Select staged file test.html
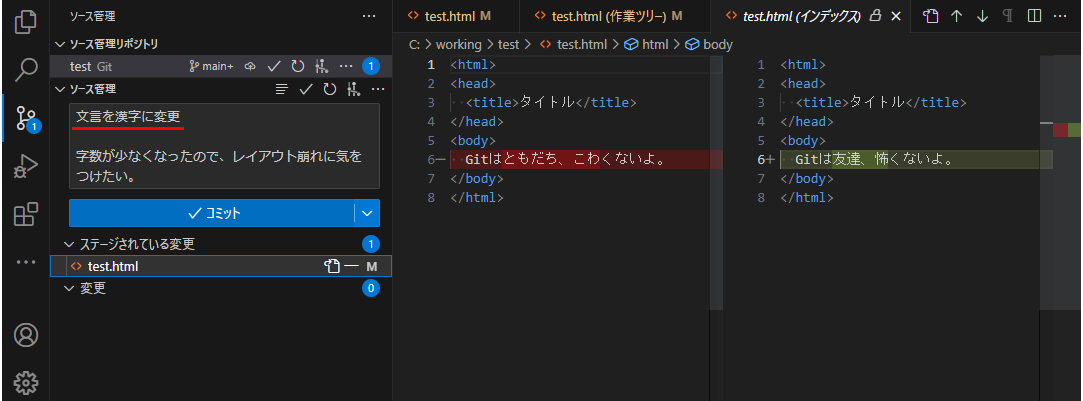The height and width of the screenshot is (401, 1083). [x=221, y=266]
